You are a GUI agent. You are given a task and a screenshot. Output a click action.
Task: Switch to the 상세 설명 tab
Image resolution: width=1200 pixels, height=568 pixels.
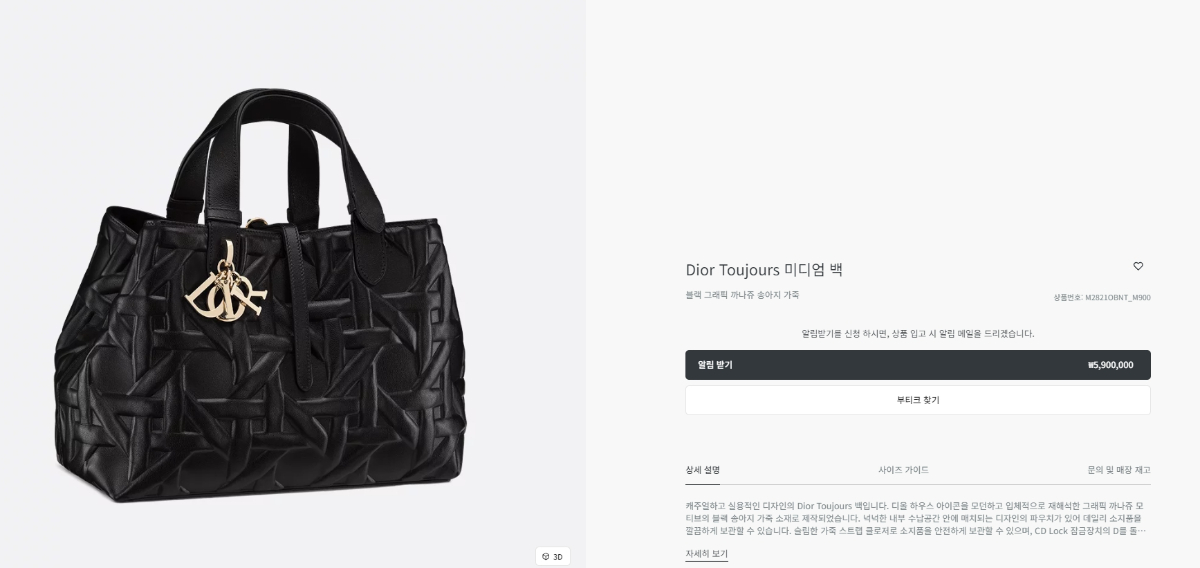coord(702,470)
